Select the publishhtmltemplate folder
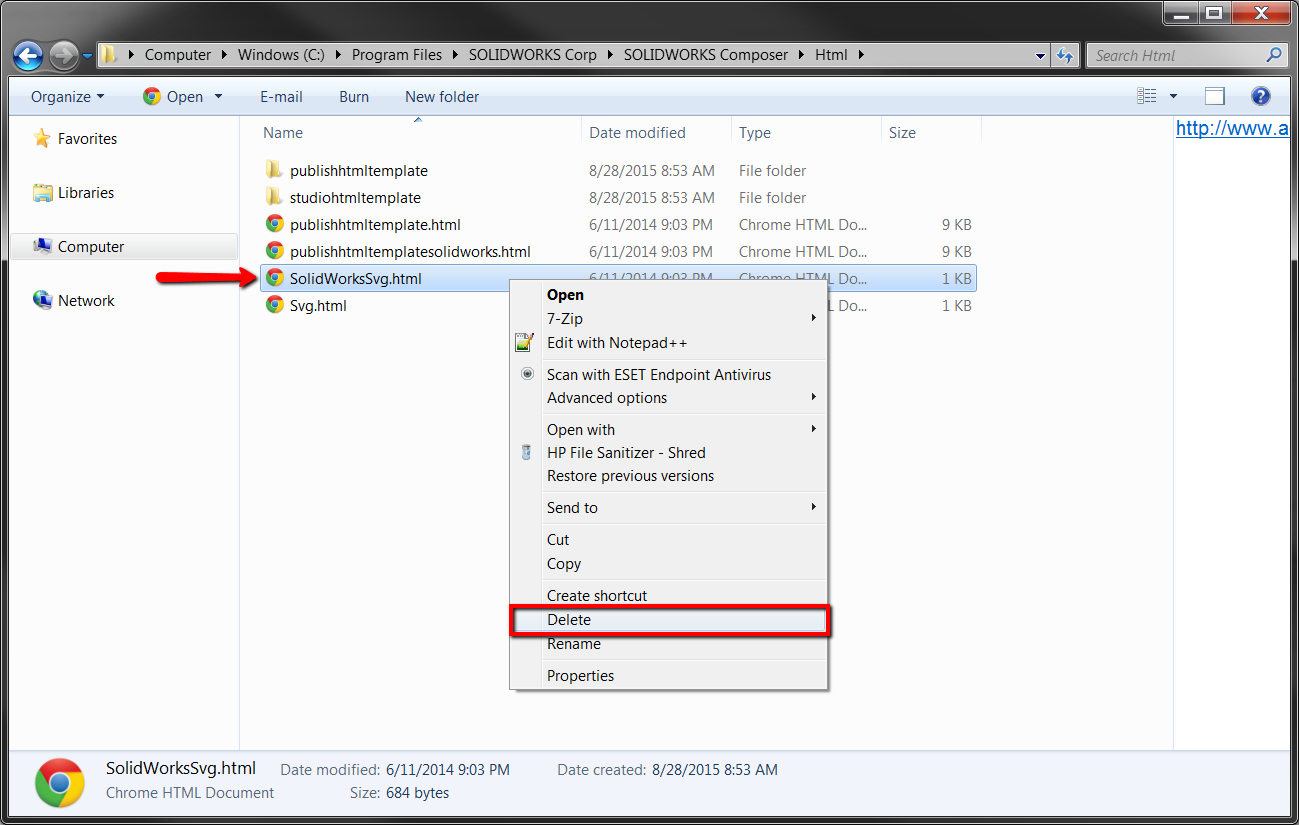This screenshot has width=1299, height=825. pos(358,171)
